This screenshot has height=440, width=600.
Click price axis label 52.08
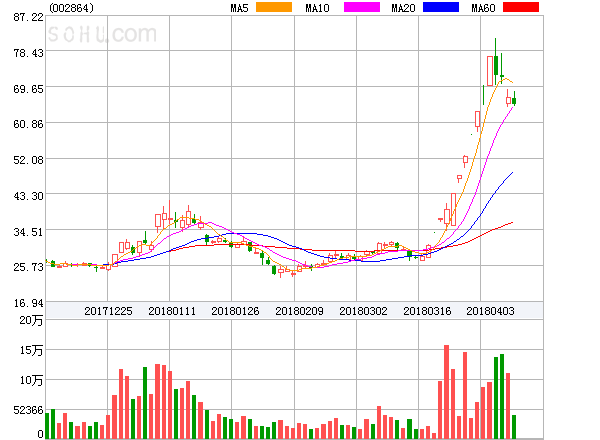[x=28, y=160]
